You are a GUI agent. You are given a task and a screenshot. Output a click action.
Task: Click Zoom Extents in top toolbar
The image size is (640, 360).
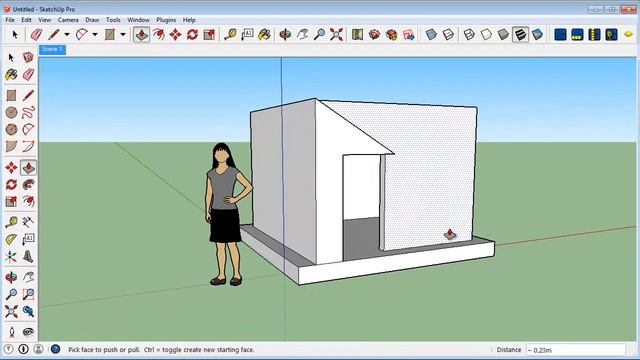coord(336,35)
